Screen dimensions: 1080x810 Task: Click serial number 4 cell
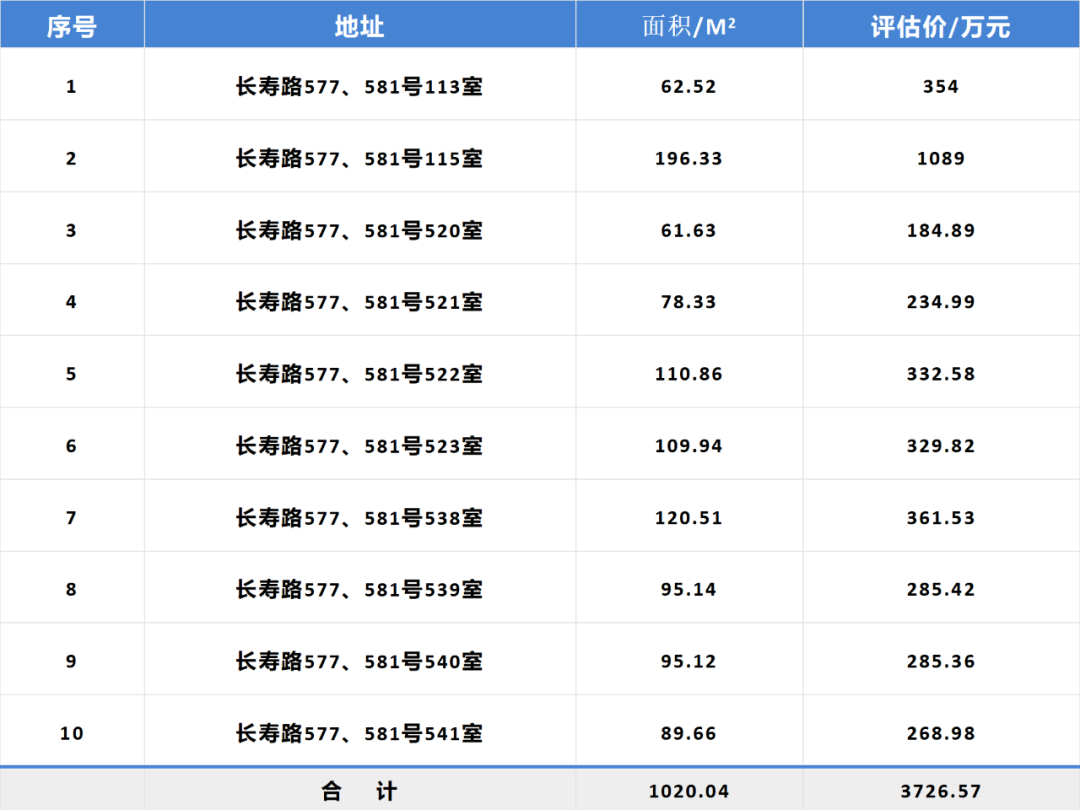click(x=71, y=302)
